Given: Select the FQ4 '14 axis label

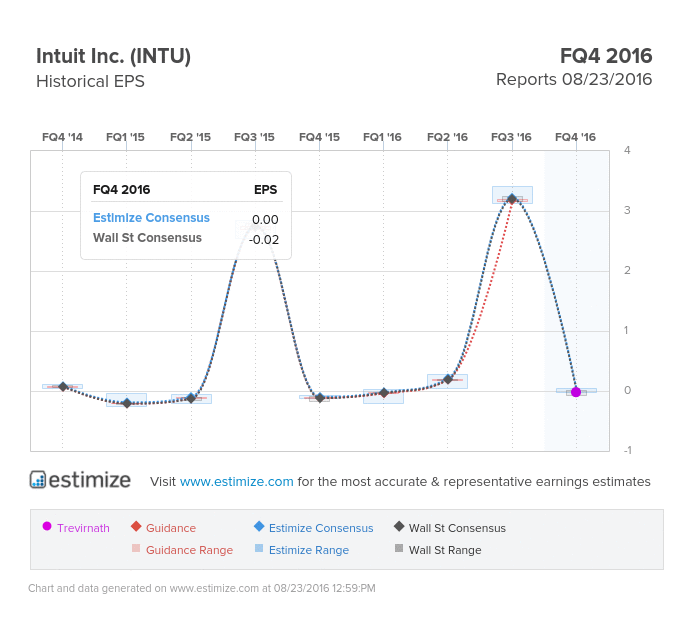Looking at the screenshot, I should coord(62,137).
